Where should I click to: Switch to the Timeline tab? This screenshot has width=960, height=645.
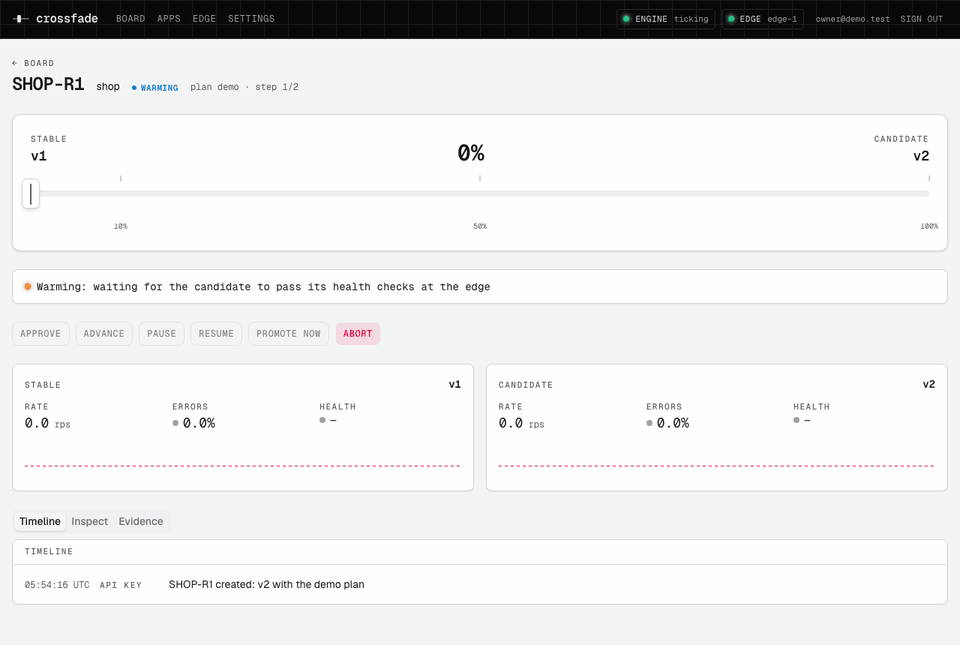coord(40,521)
